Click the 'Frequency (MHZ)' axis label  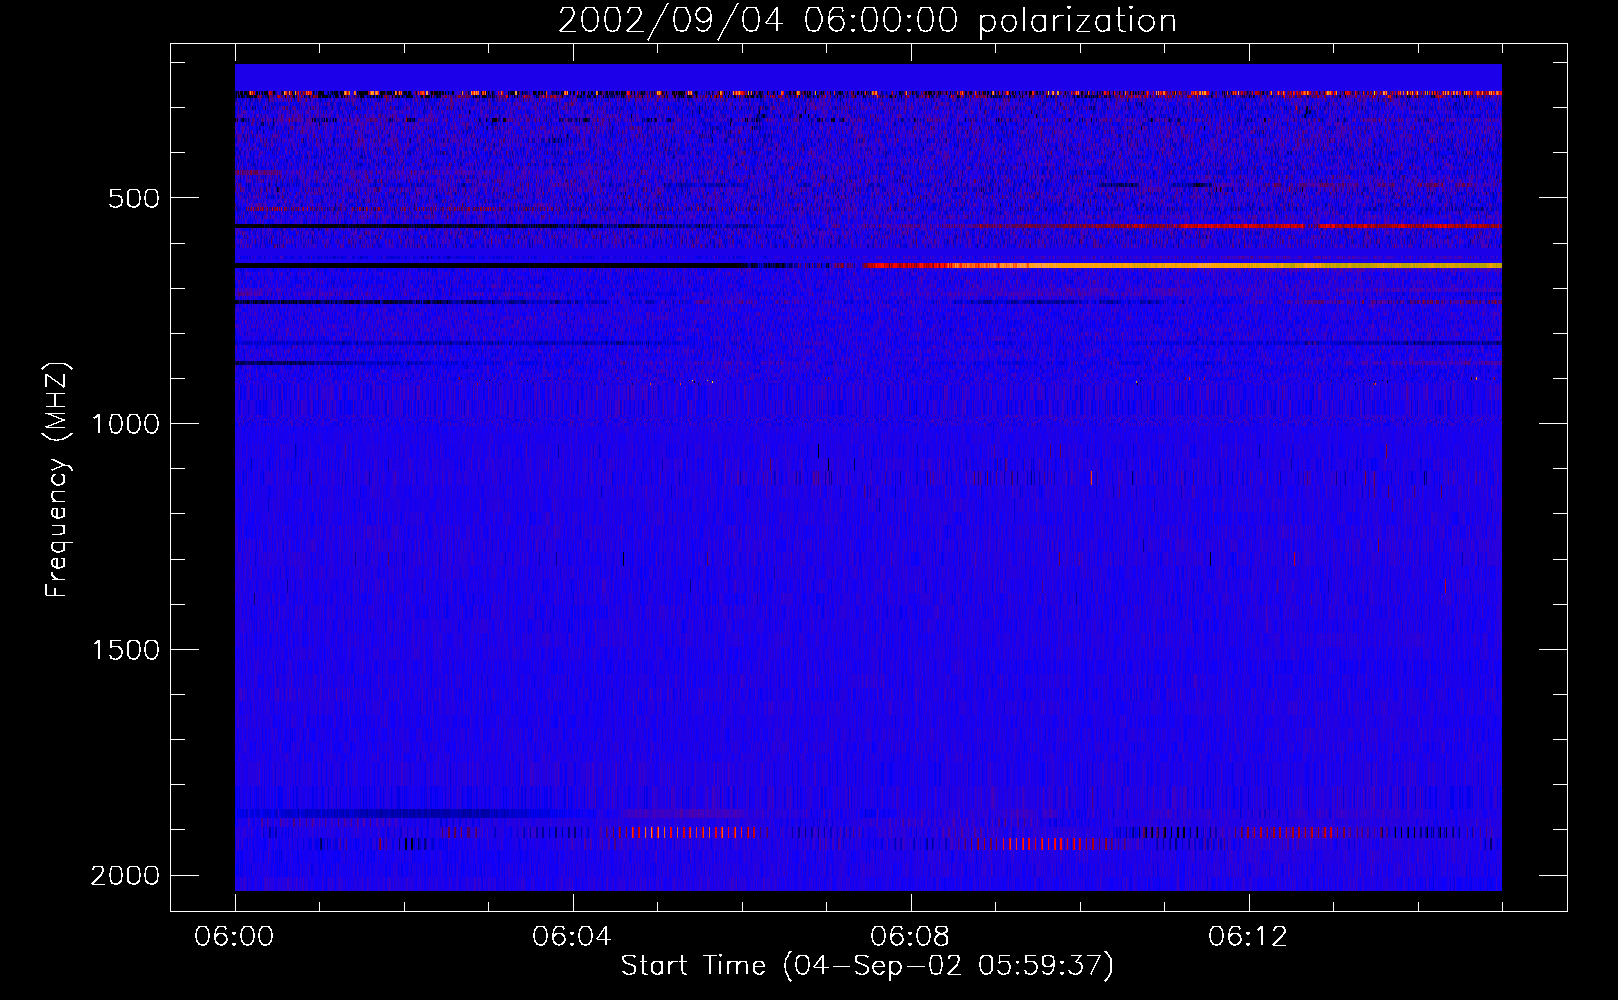(57, 480)
